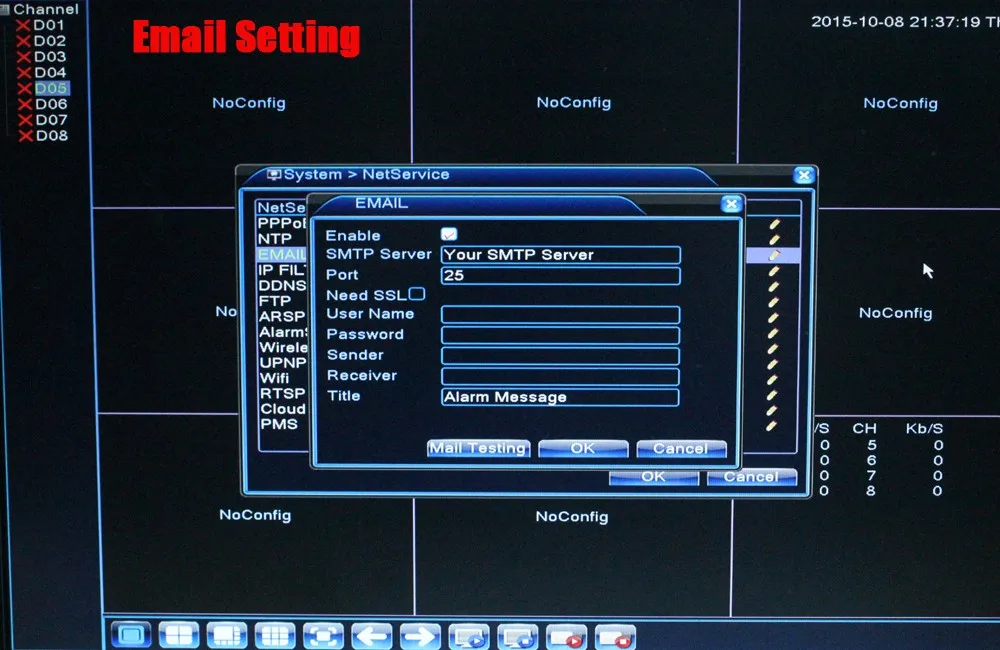Image resolution: width=1000 pixels, height=650 pixels.
Task: Click the pencil edit icon for RTSP
Action: click(x=772, y=395)
